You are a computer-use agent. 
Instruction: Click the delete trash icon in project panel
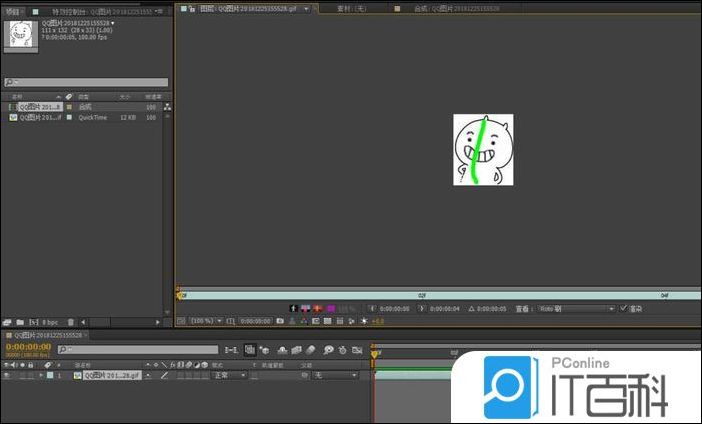[71, 322]
